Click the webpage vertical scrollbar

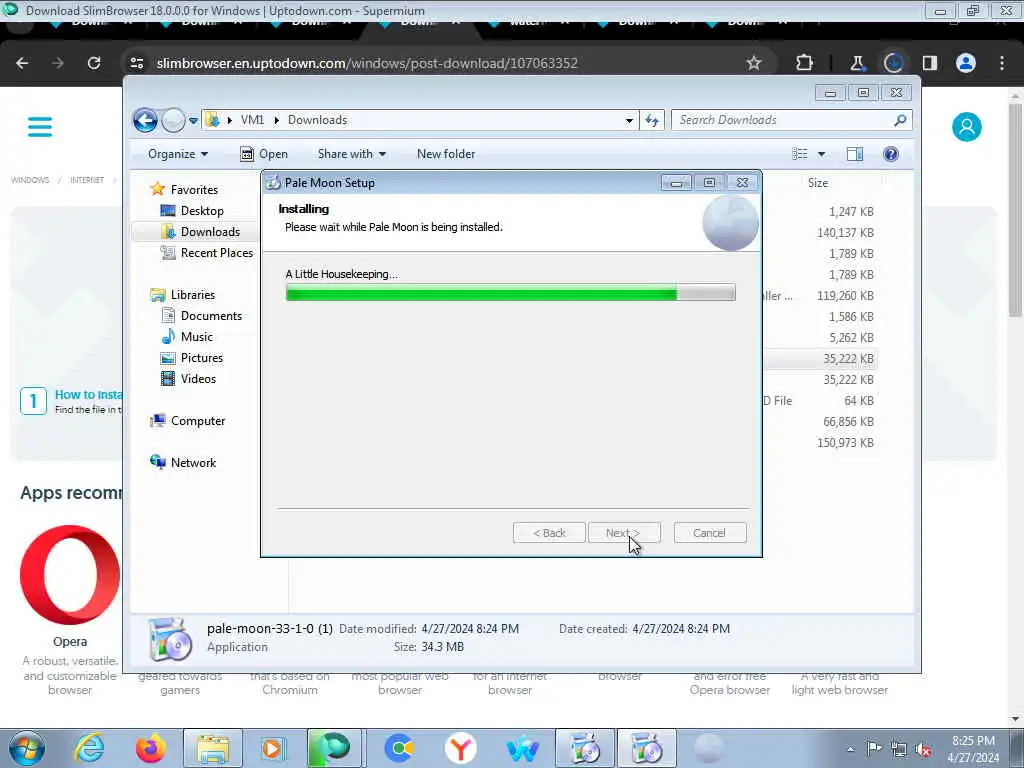(x=1015, y=209)
